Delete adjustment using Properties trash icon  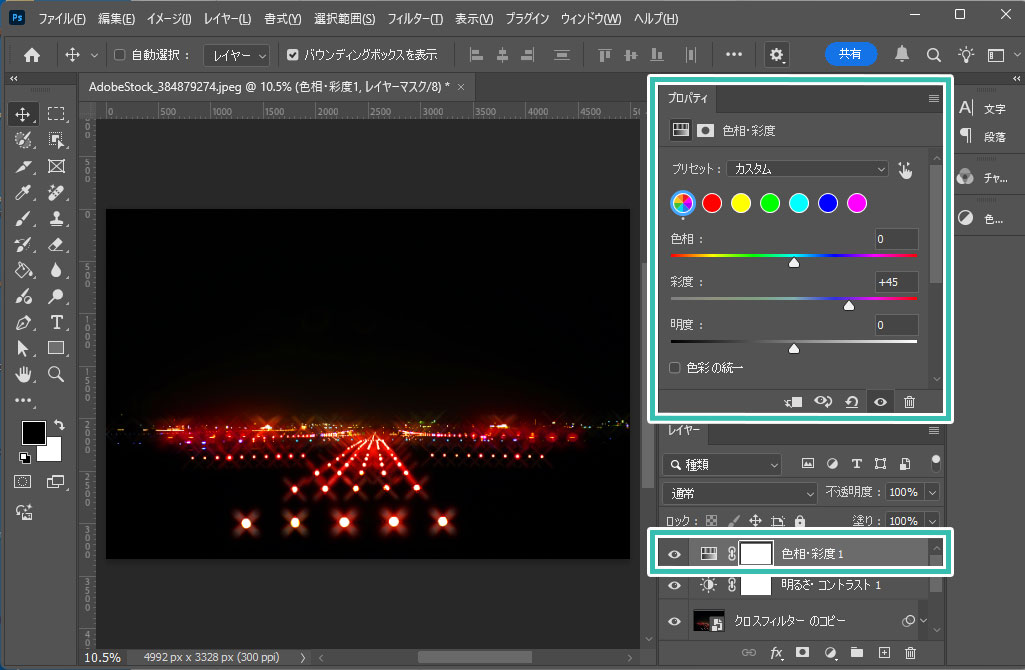[x=909, y=401]
